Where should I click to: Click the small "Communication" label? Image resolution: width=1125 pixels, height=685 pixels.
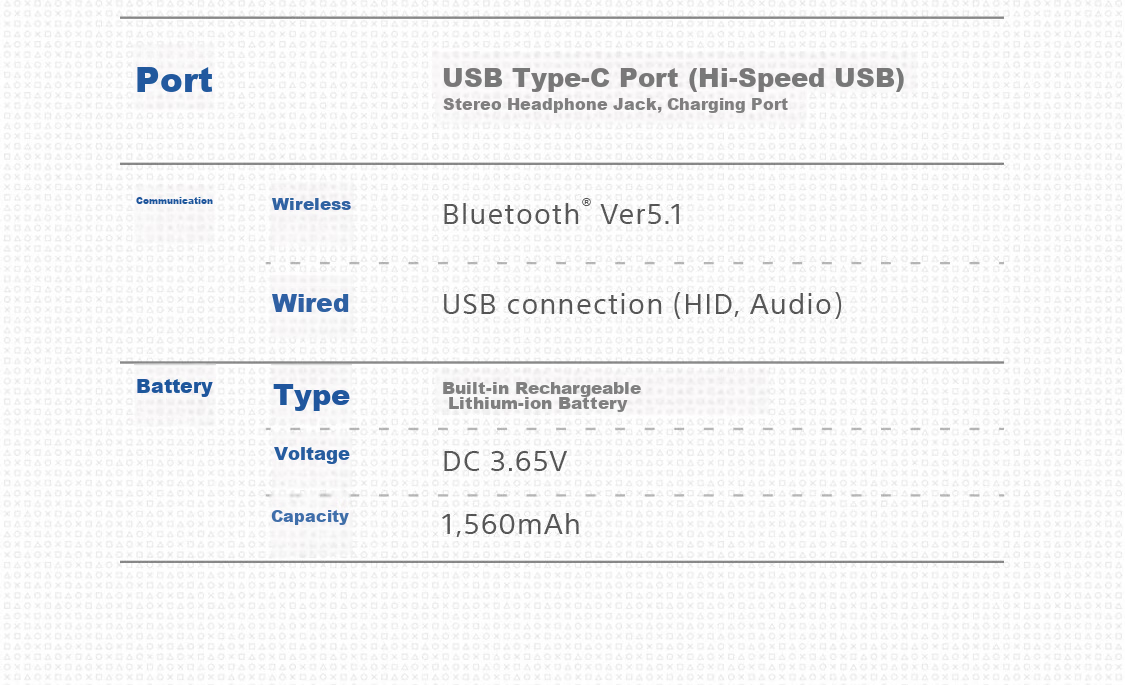click(x=174, y=201)
